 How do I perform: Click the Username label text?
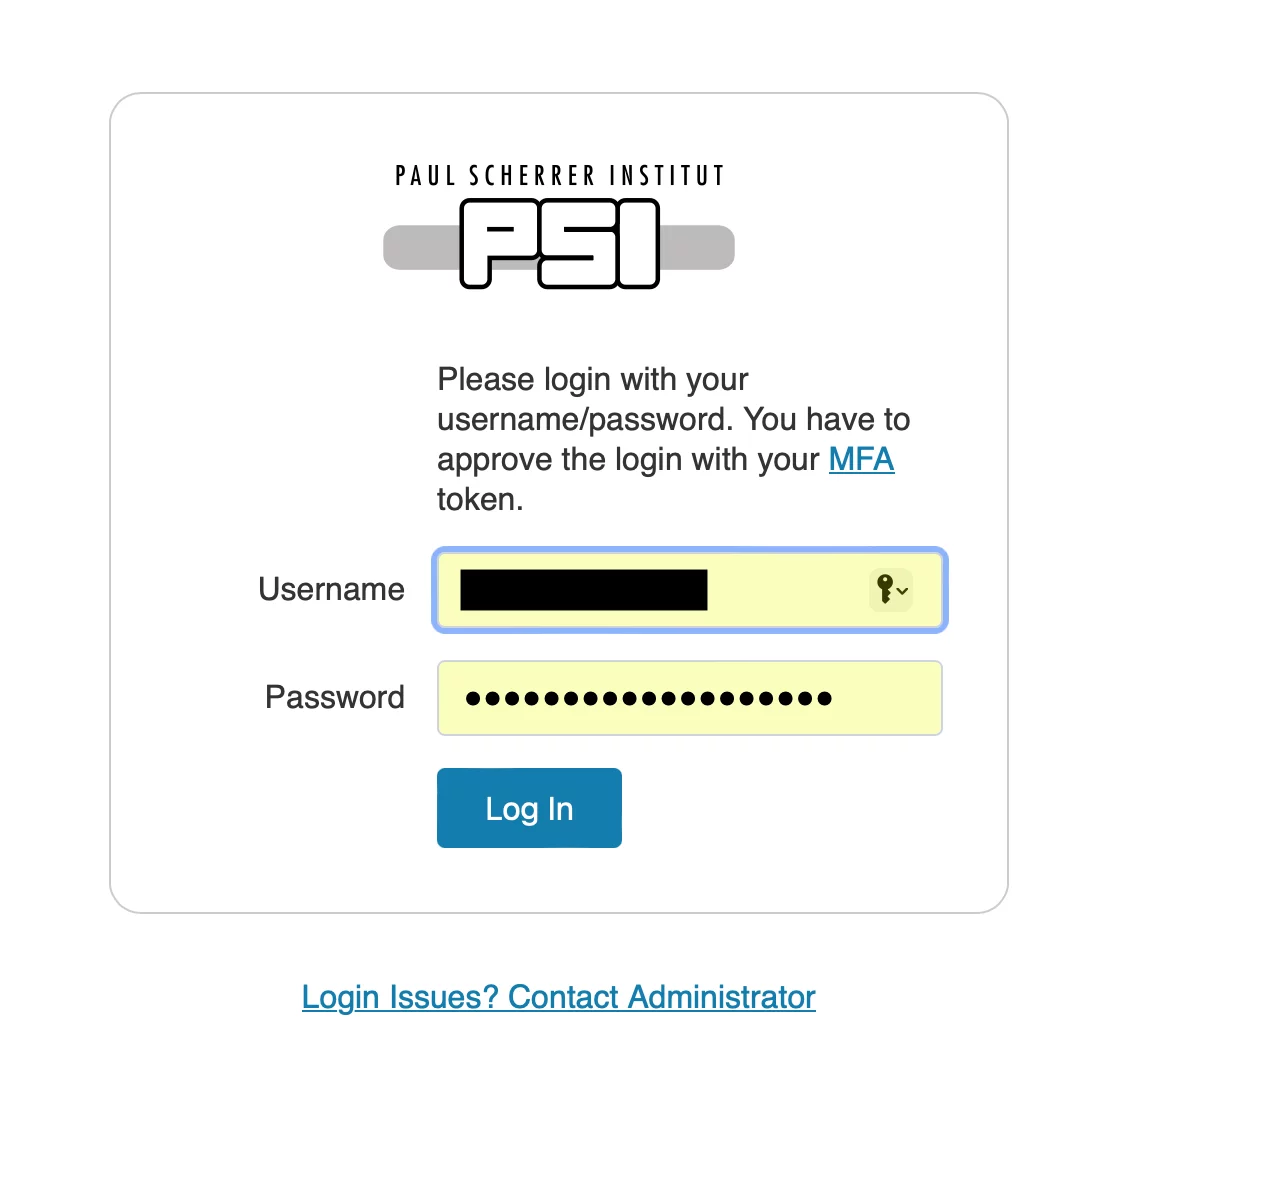tap(331, 590)
